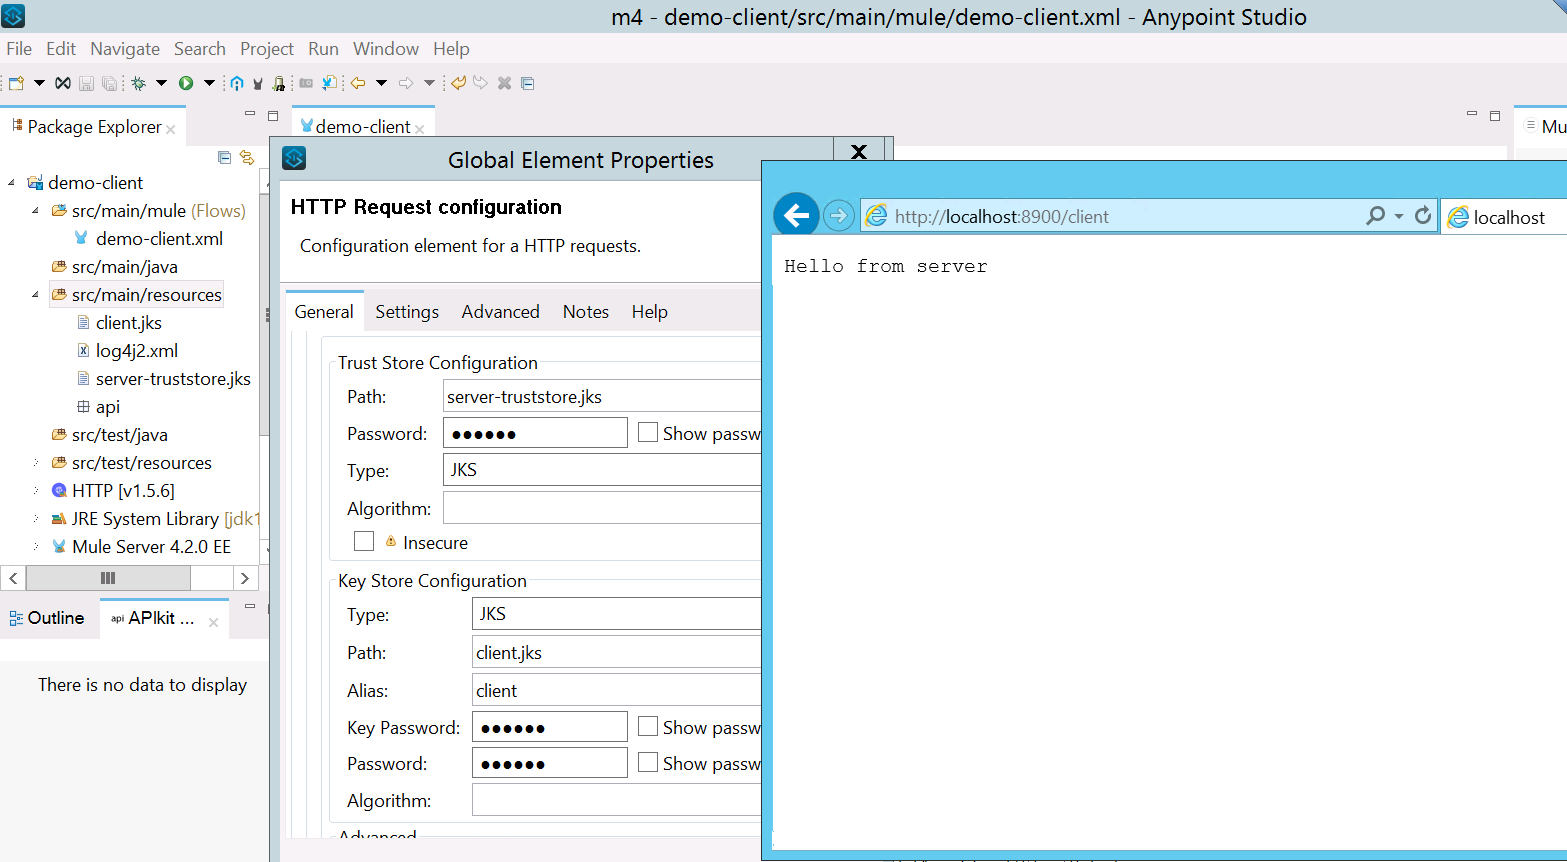Collapse the src/main/mule folder

pyautogui.click(x=36, y=210)
